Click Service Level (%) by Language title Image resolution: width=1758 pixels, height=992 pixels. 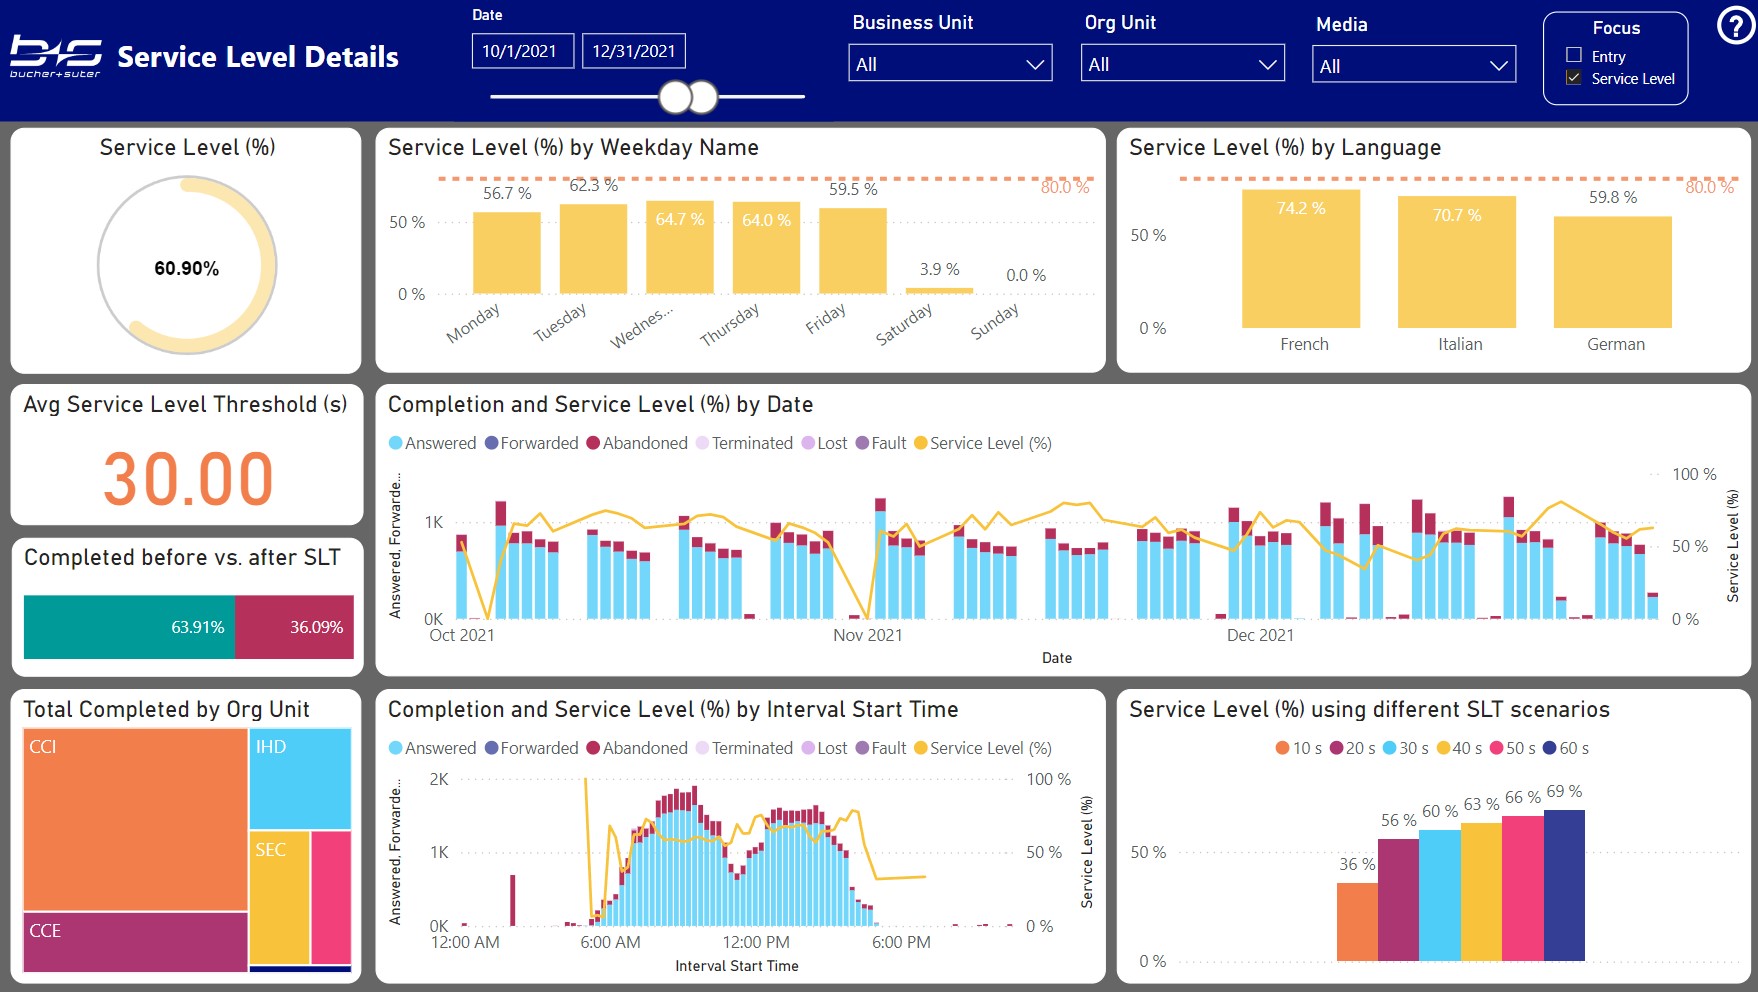(x=1285, y=147)
